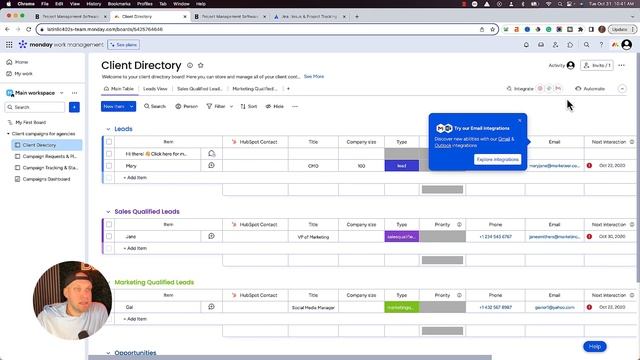Open My First Board in sidebar

[x=31, y=122]
